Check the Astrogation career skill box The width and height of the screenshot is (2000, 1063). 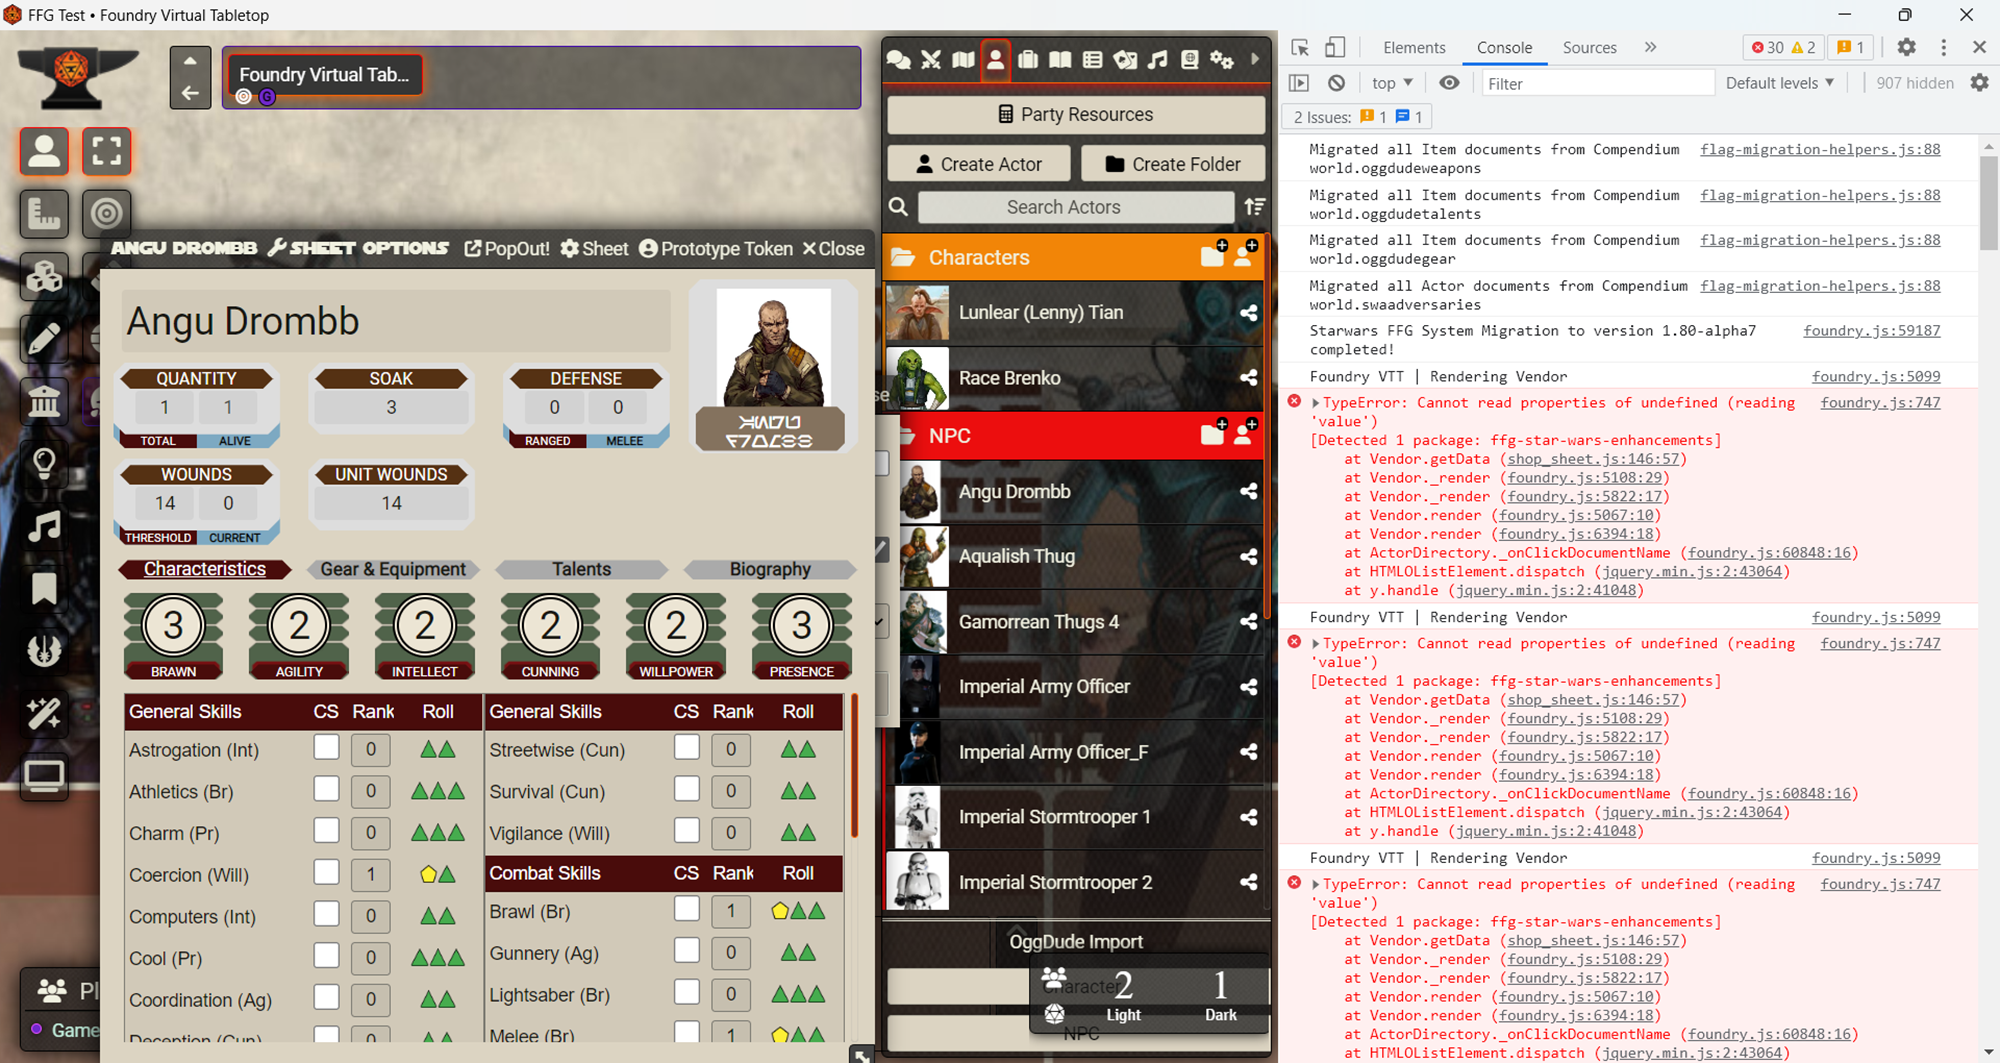(x=326, y=749)
